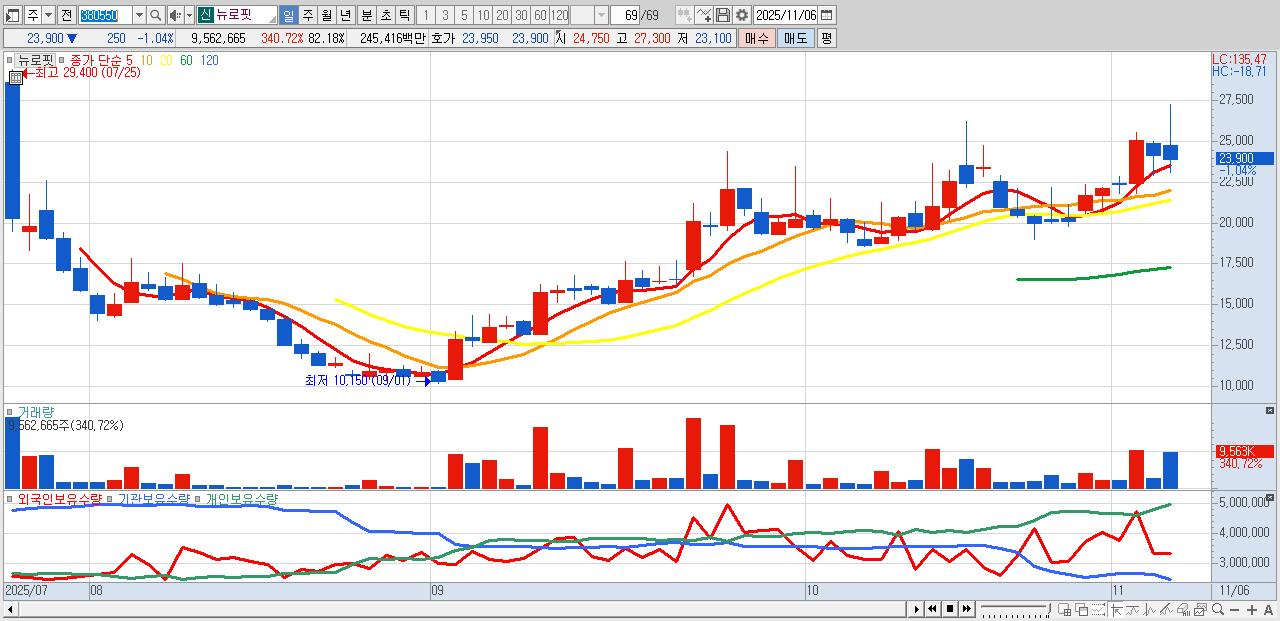The width and height of the screenshot is (1280, 621).
Task: Choose interval 5 button
Action: point(464,15)
